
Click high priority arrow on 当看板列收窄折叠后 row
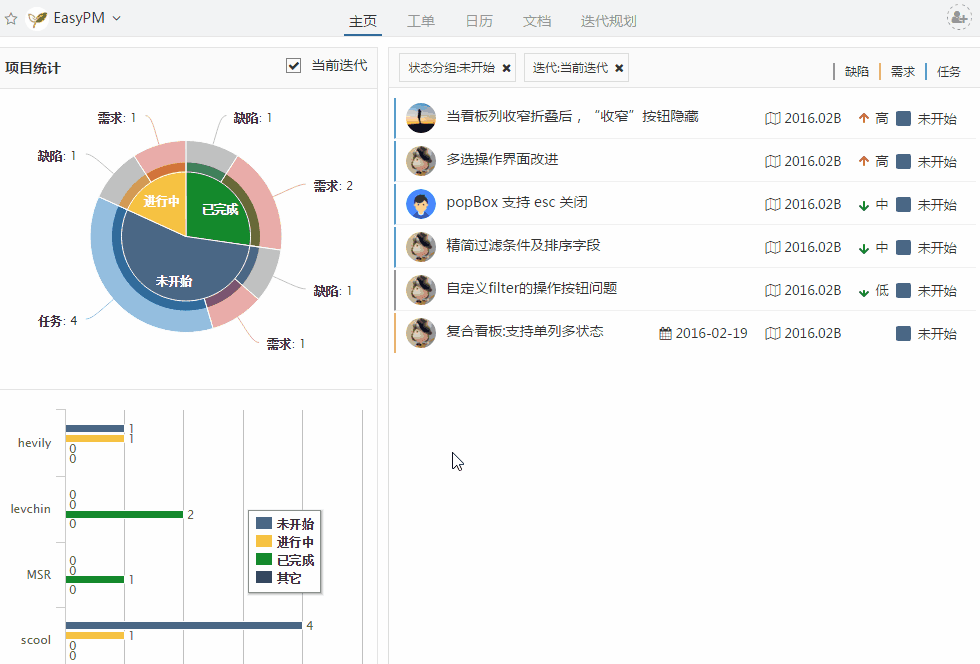pyautogui.click(x=864, y=118)
